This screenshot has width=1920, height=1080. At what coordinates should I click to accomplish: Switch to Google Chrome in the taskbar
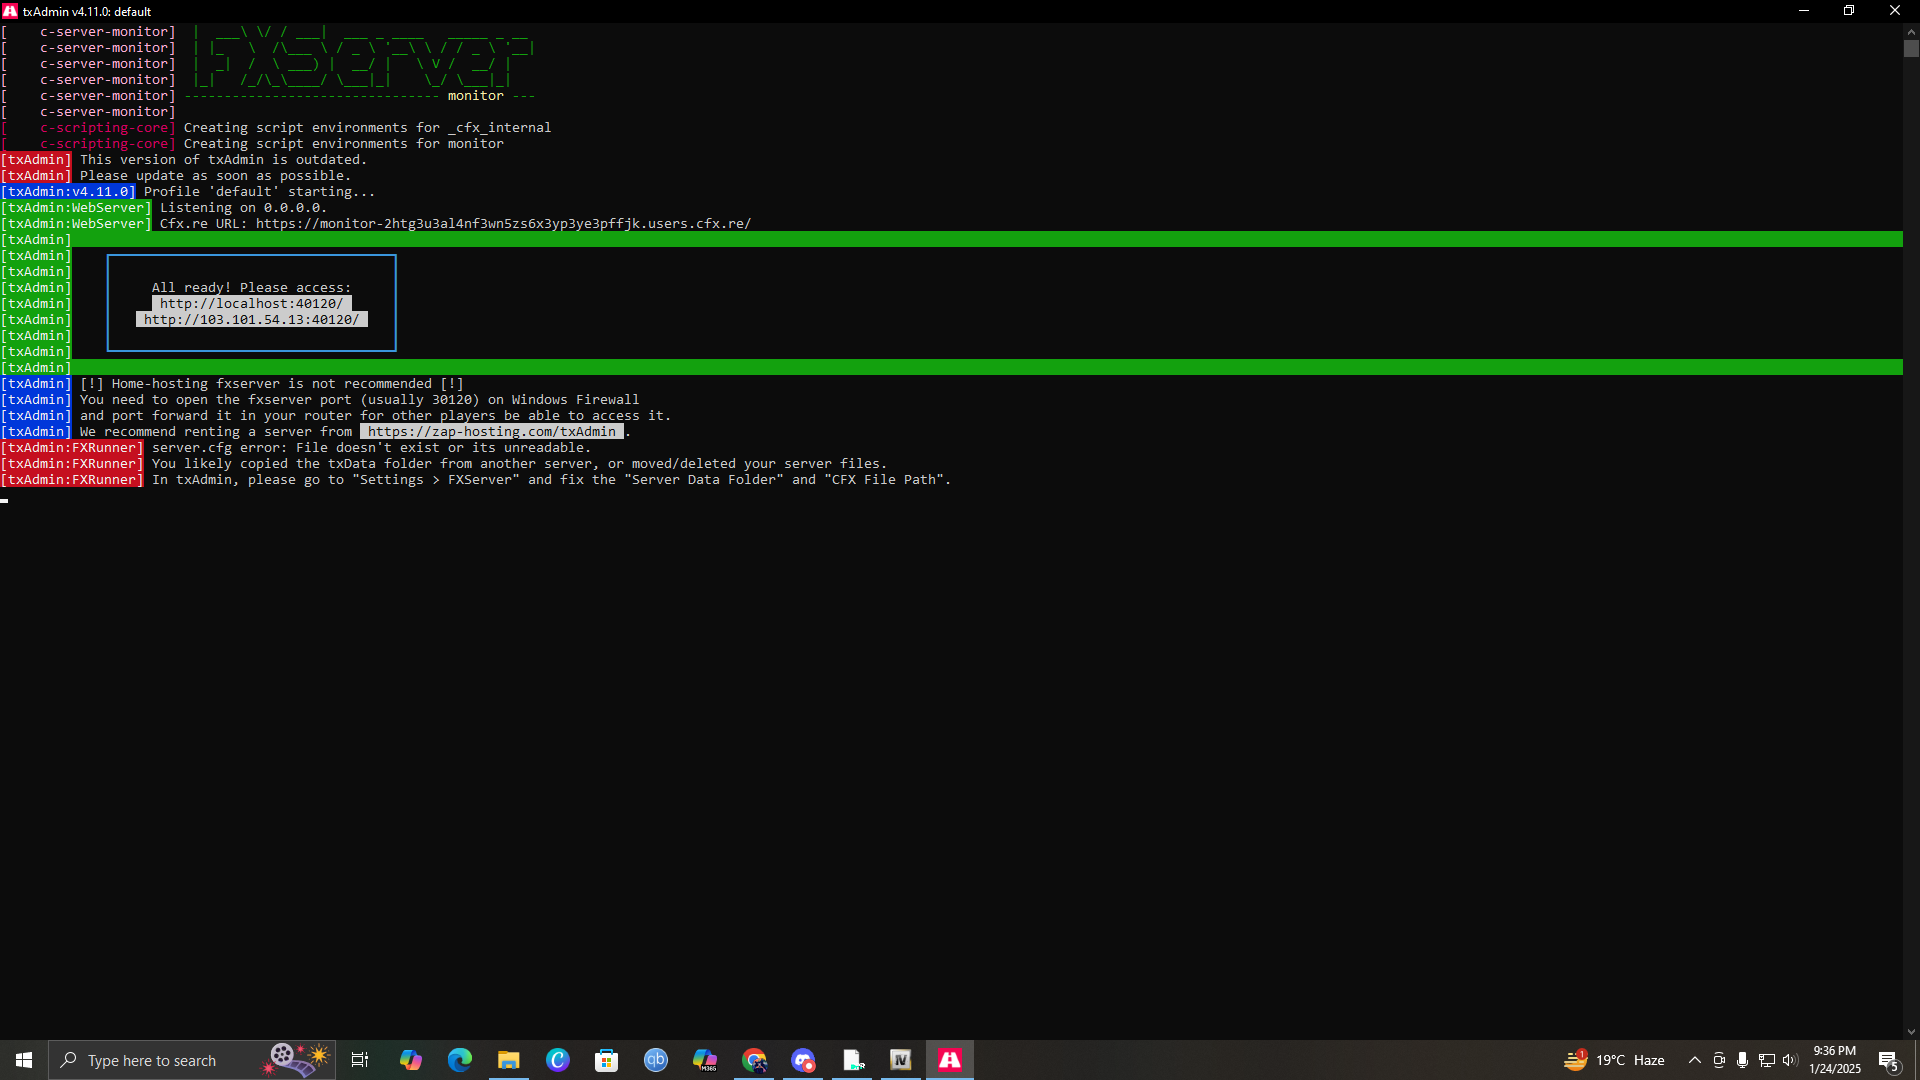pos(754,1060)
